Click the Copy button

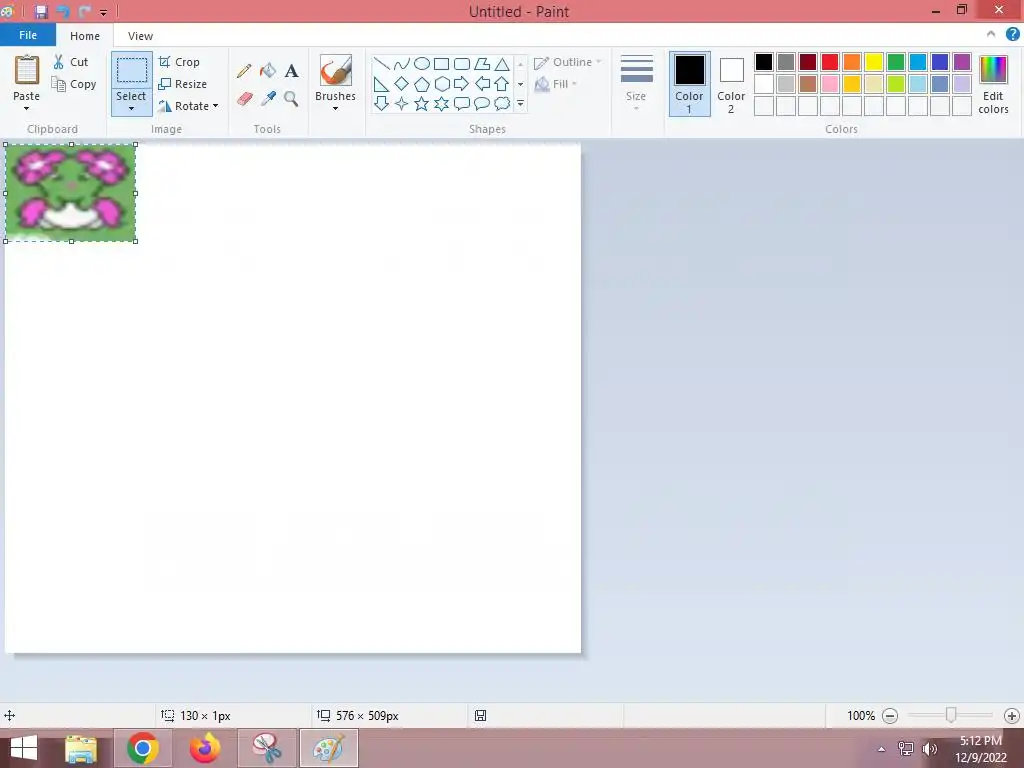74,84
